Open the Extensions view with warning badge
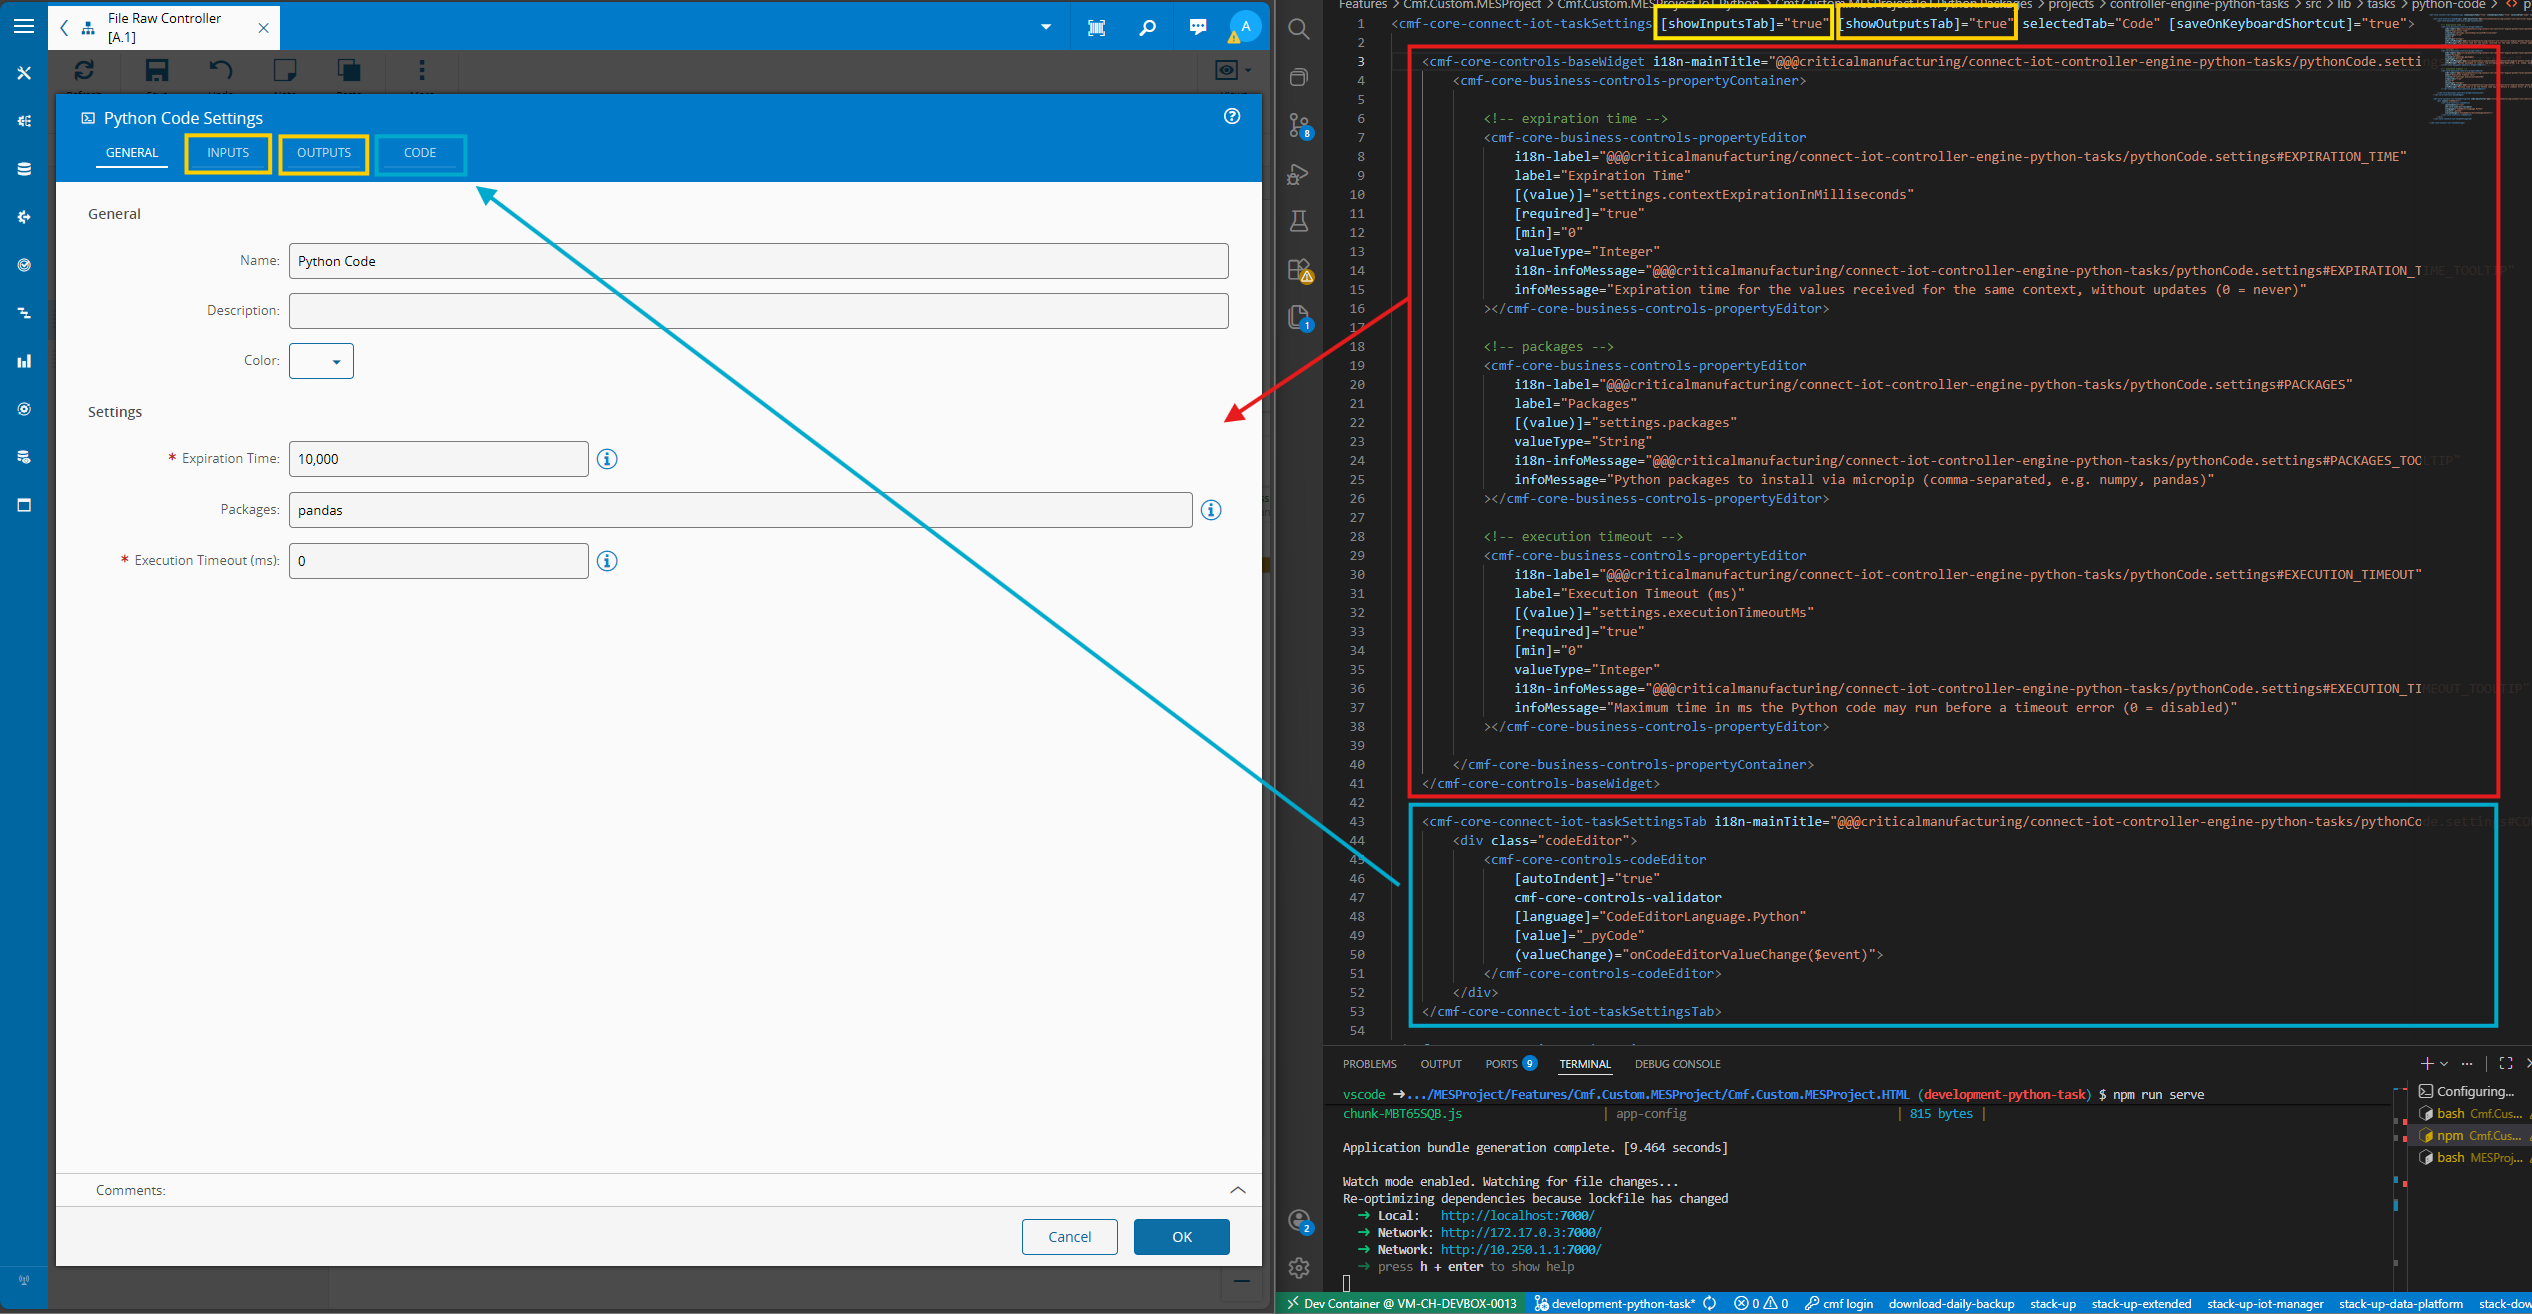Image resolution: width=2532 pixels, height=1314 pixels. point(1299,268)
